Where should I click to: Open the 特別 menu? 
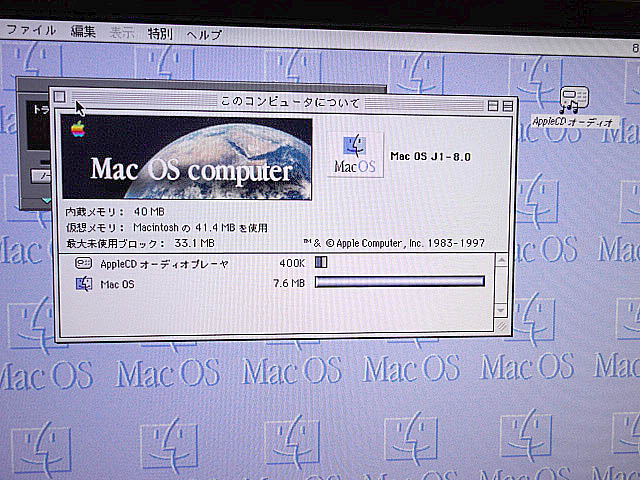click(x=160, y=33)
